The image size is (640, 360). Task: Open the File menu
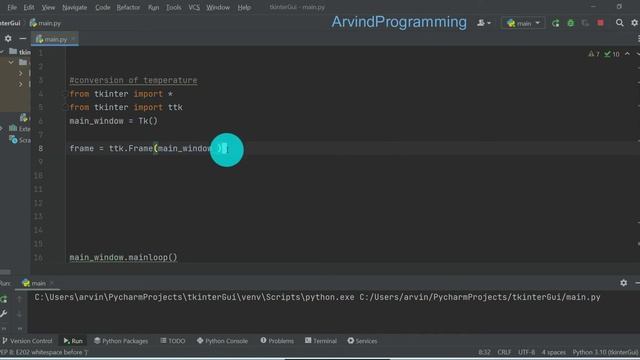point(12,7)
